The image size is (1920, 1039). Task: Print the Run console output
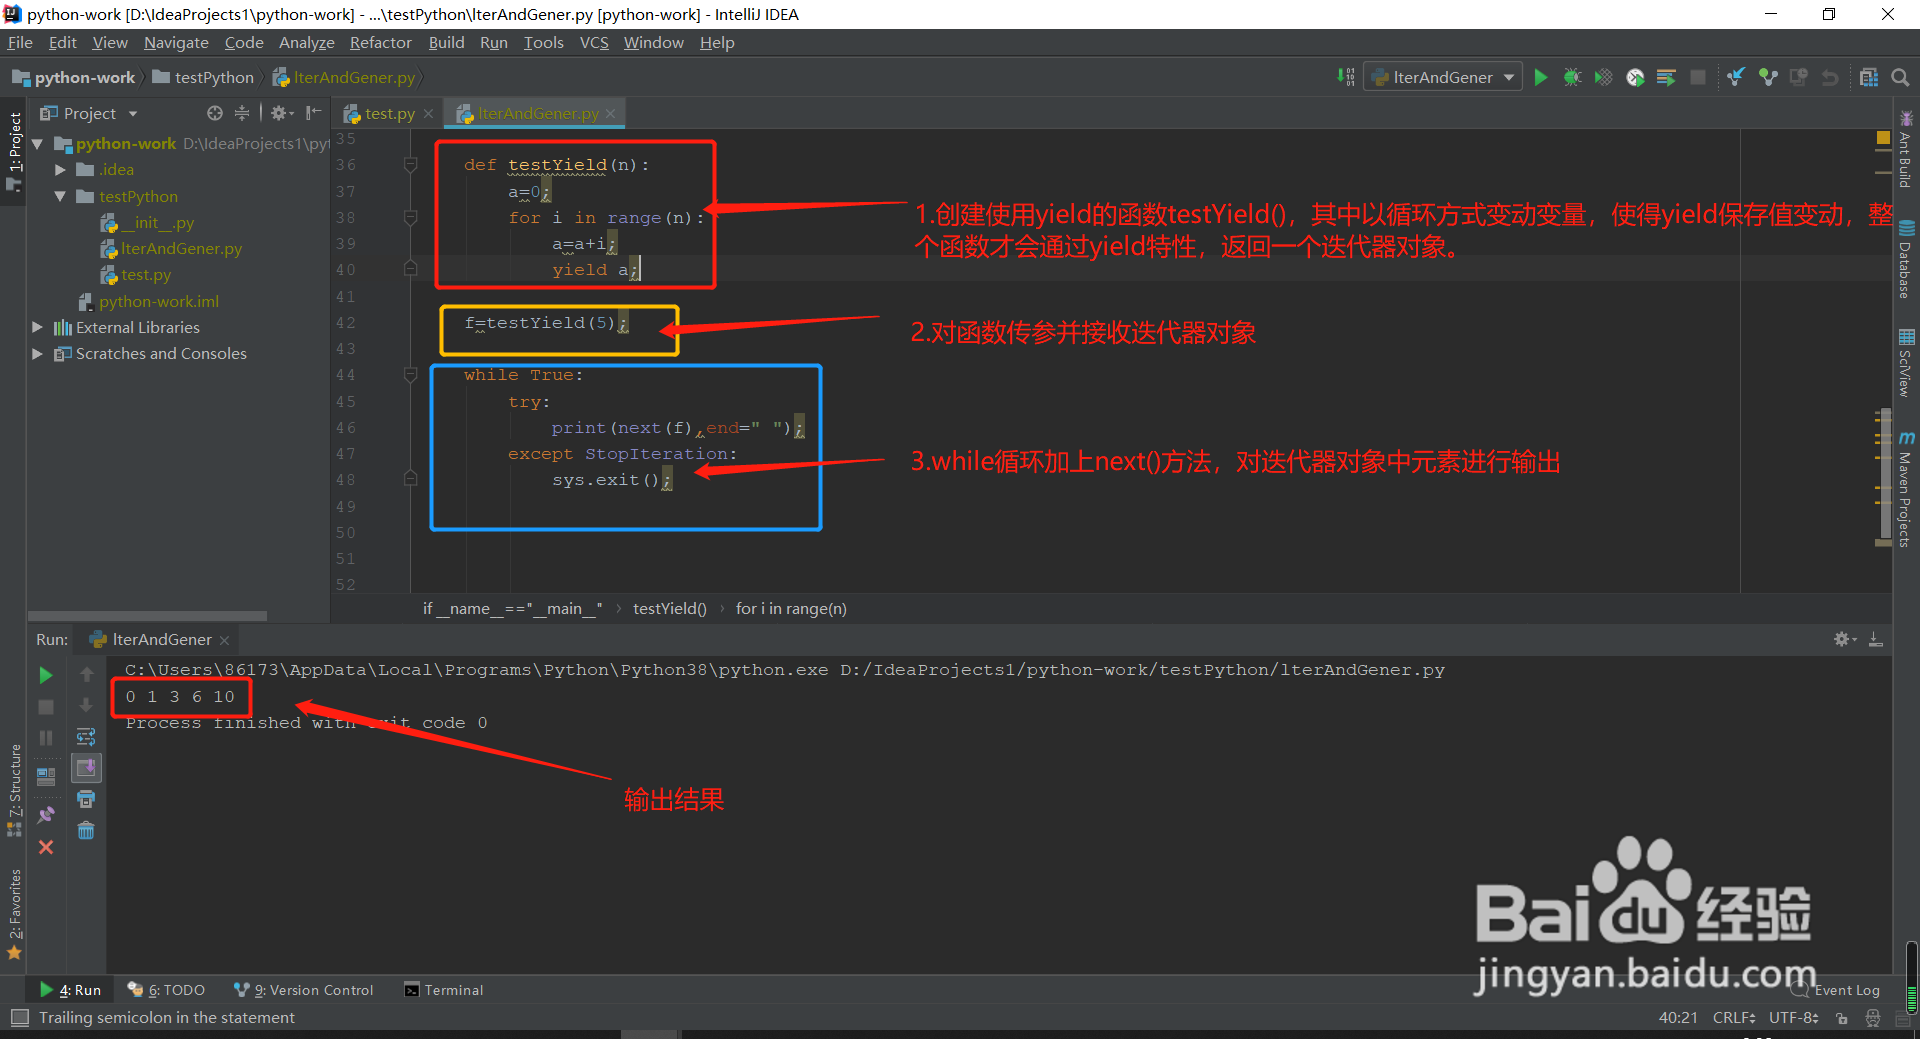[86, 799]
